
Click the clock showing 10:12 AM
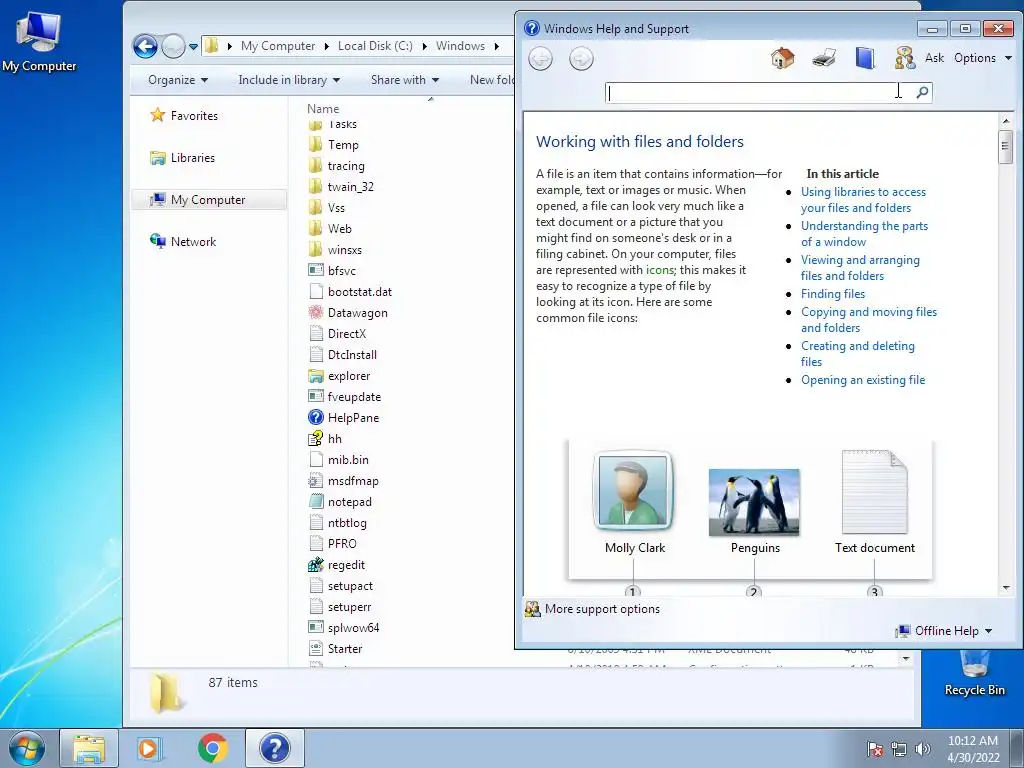pyautogui.click(x=973, y=741)
